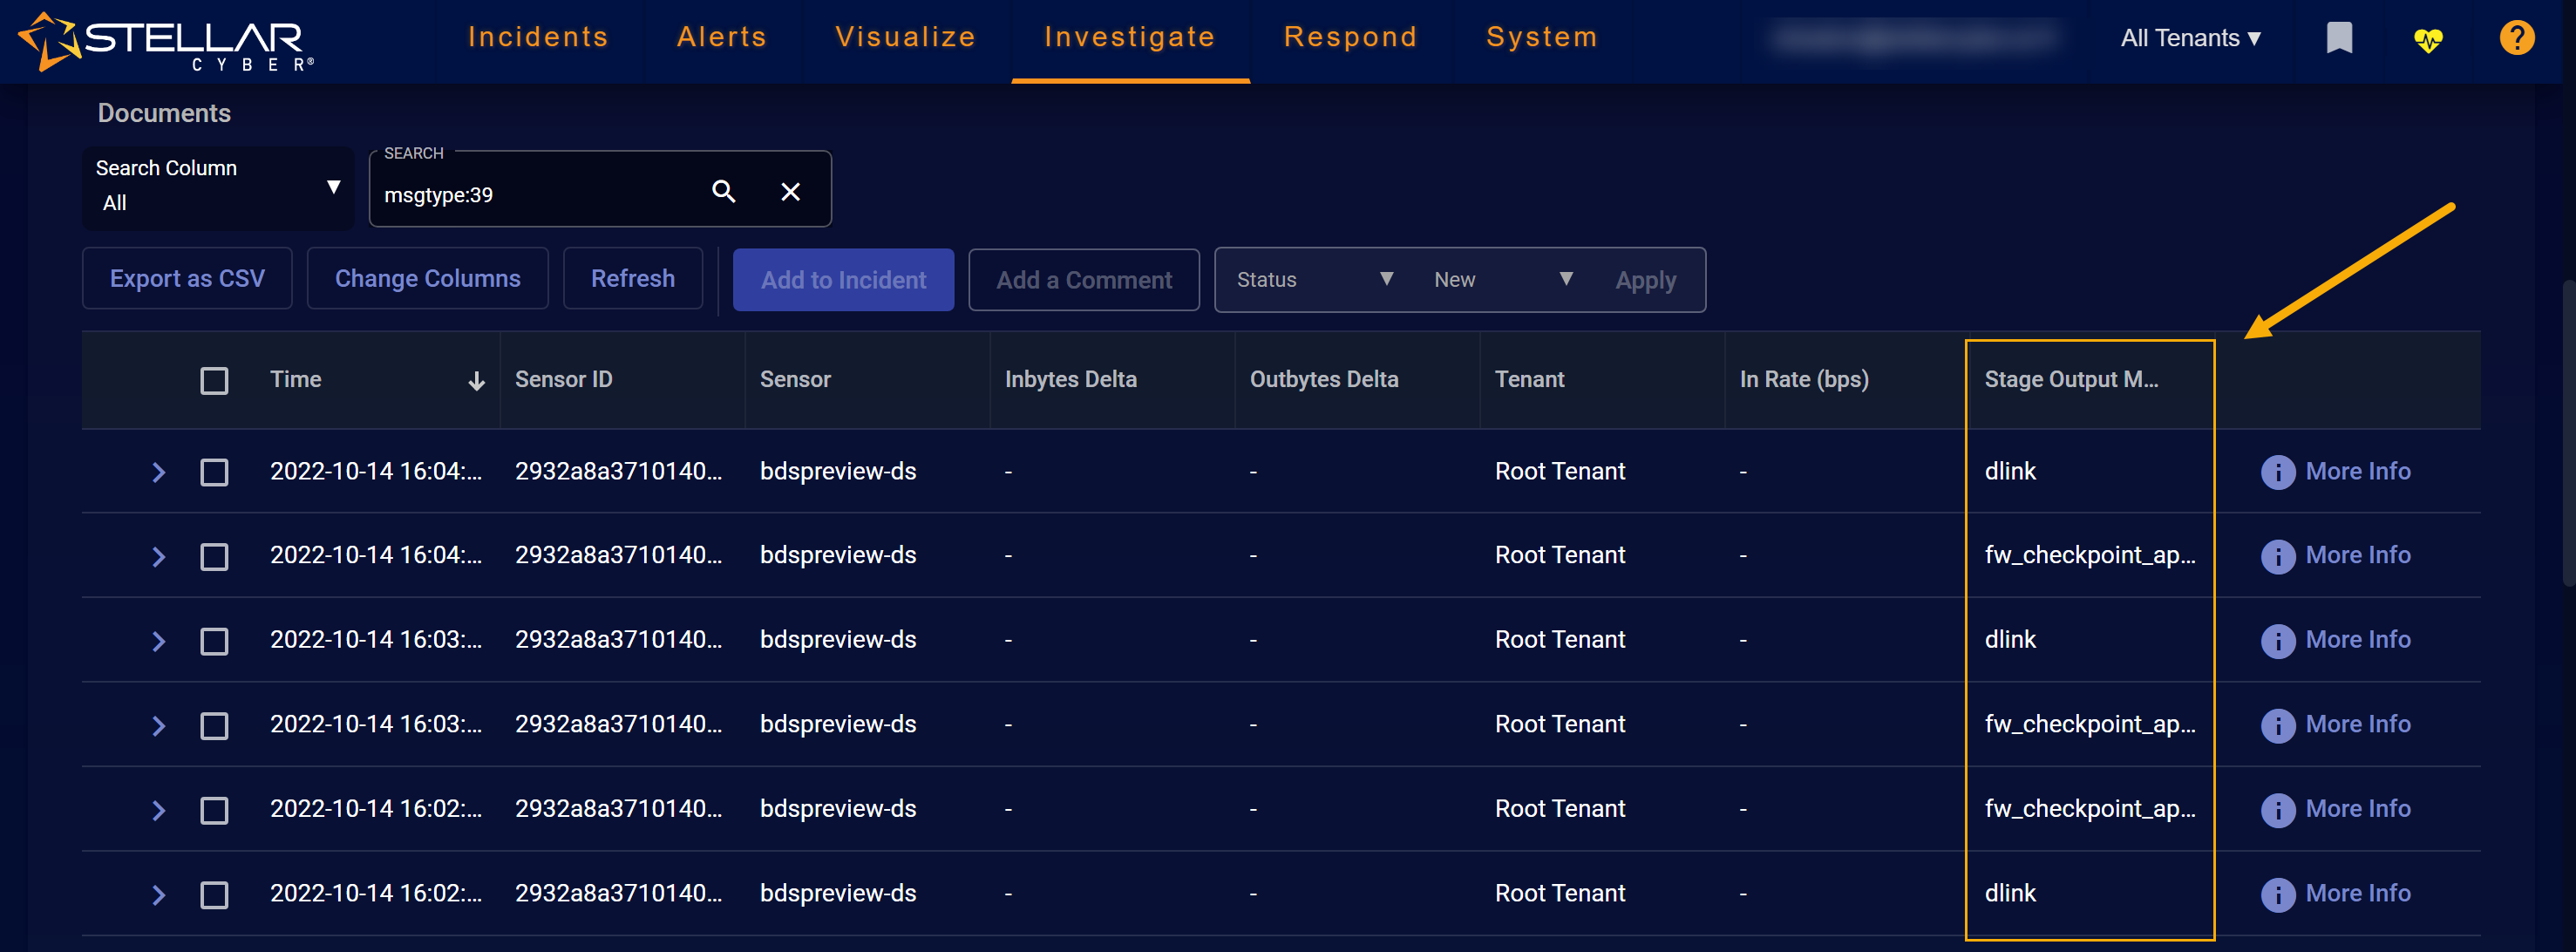Click the search magnifier icon

click(723, 191)
